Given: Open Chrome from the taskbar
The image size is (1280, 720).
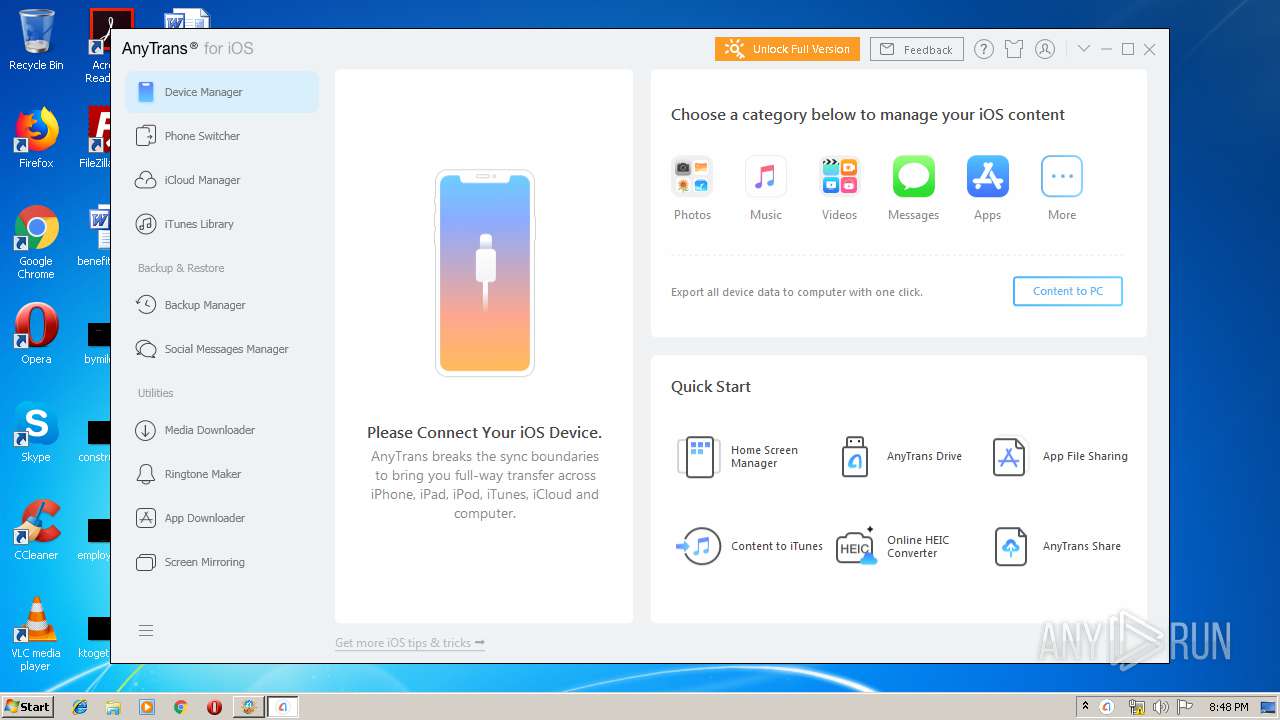Looking at the screenshot, I should (180, 707).
